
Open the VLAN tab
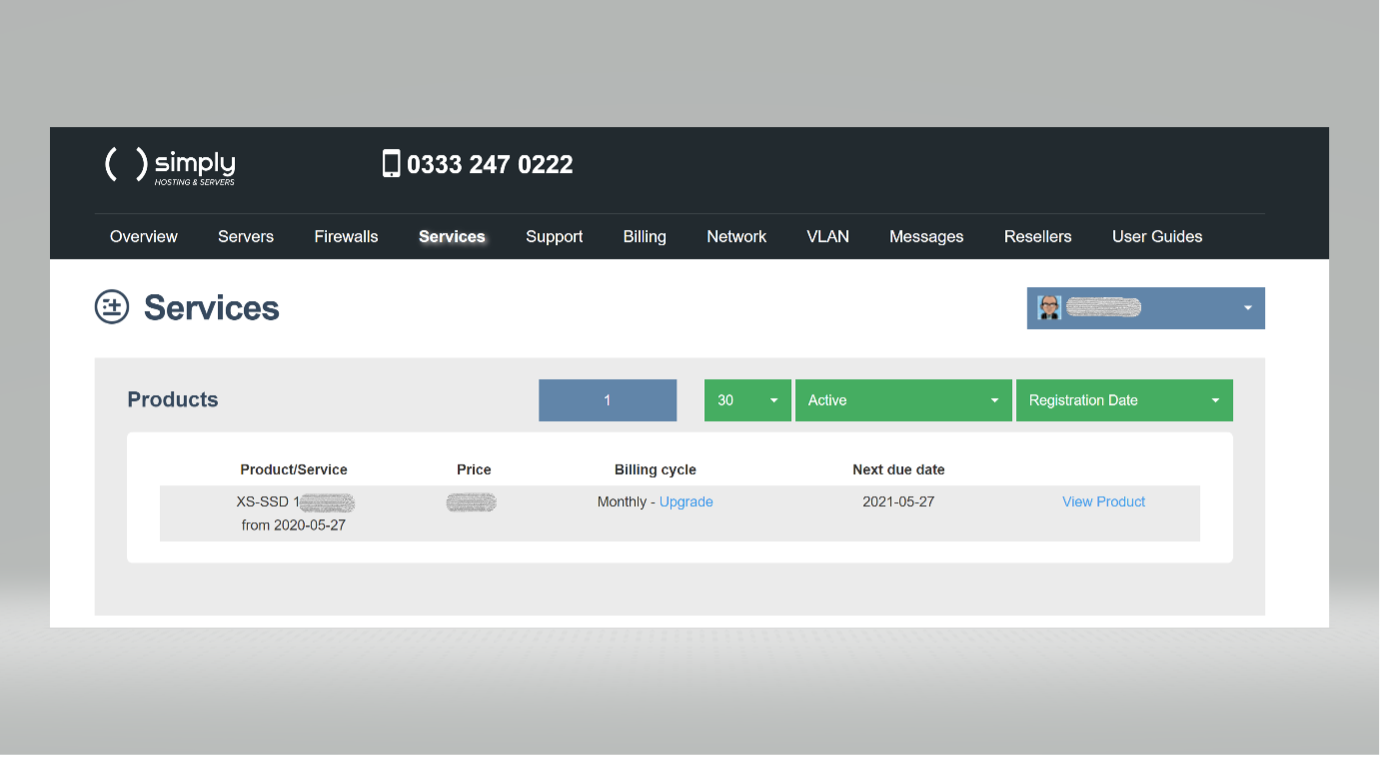(x=827, y=236)
